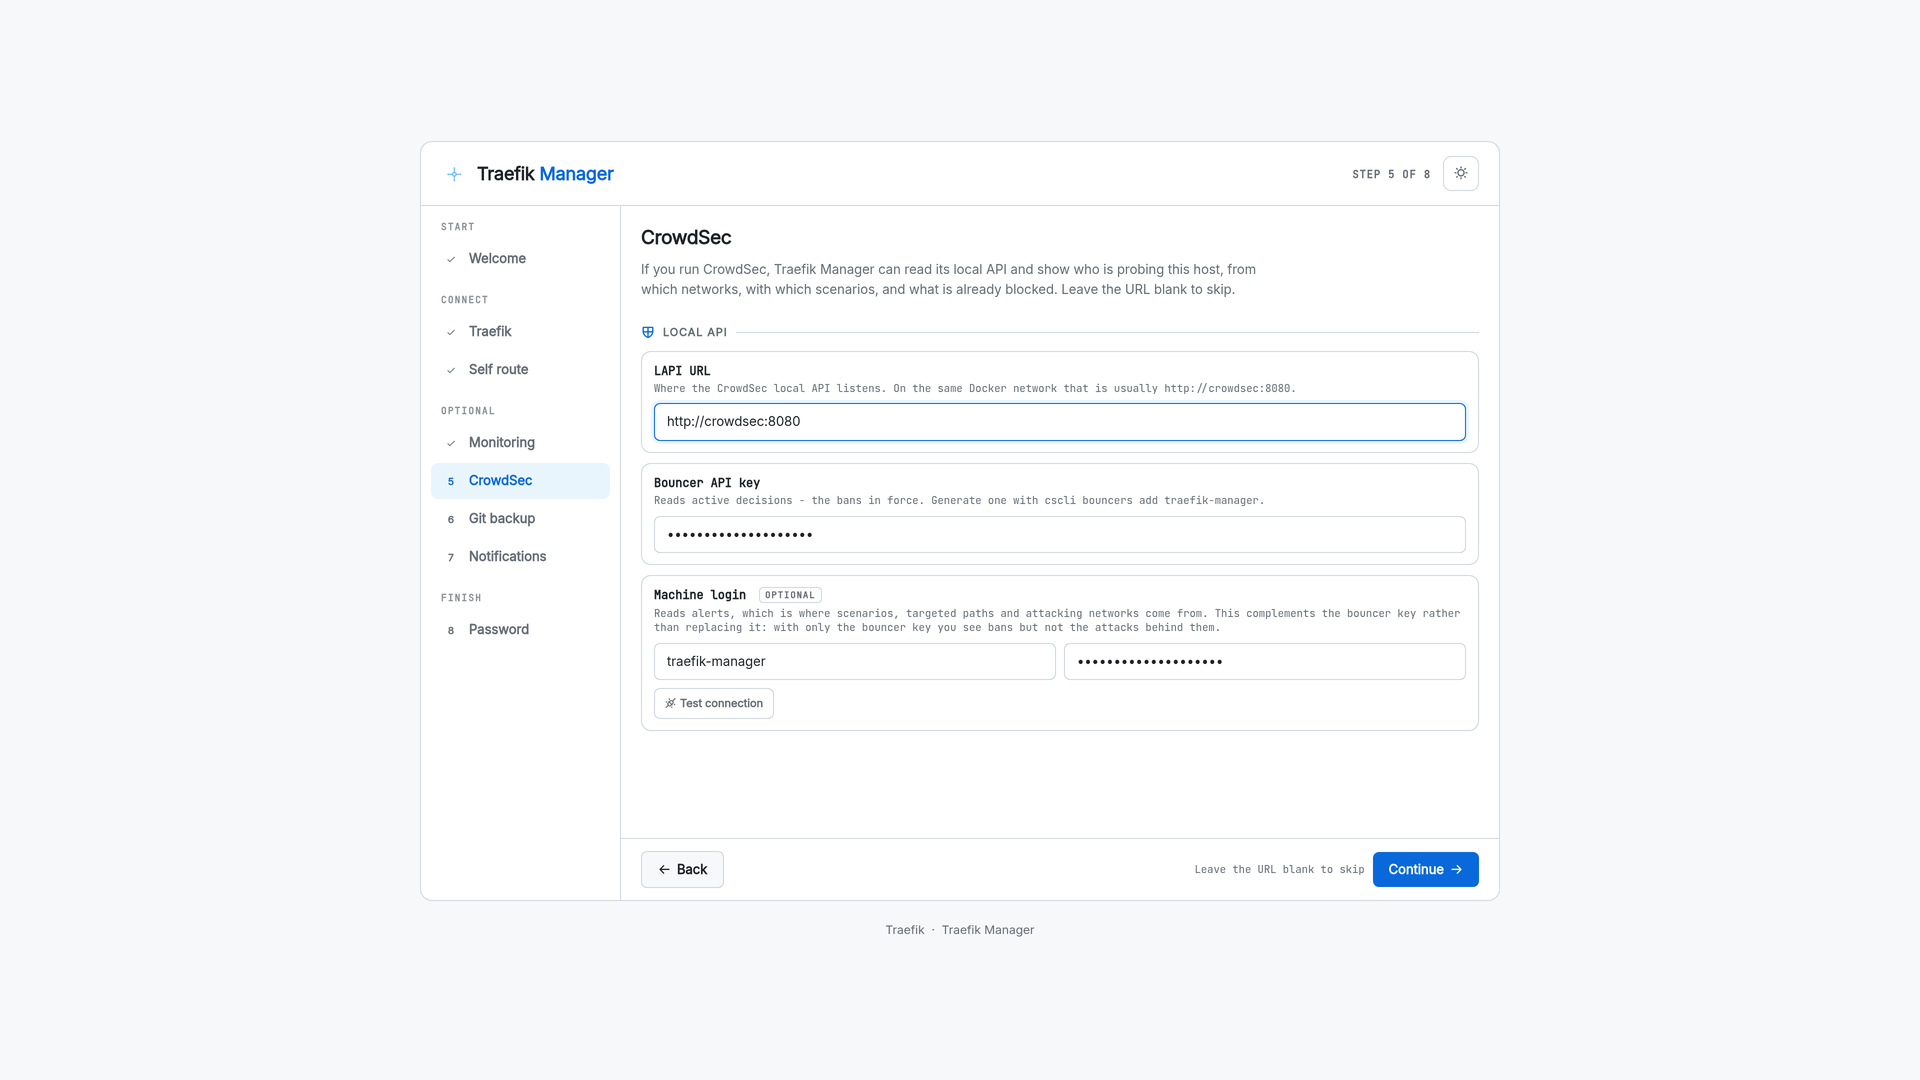Click the checkmark icon next to Welcome
This screenshot has width=1920, height=1080.
451,259
